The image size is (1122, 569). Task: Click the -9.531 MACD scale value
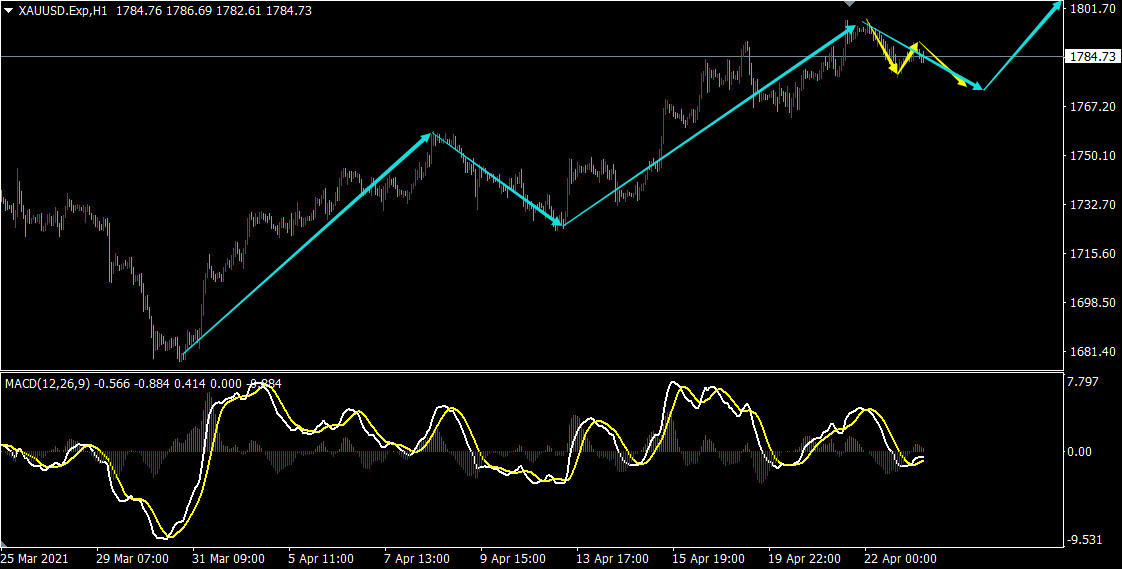1085,540
